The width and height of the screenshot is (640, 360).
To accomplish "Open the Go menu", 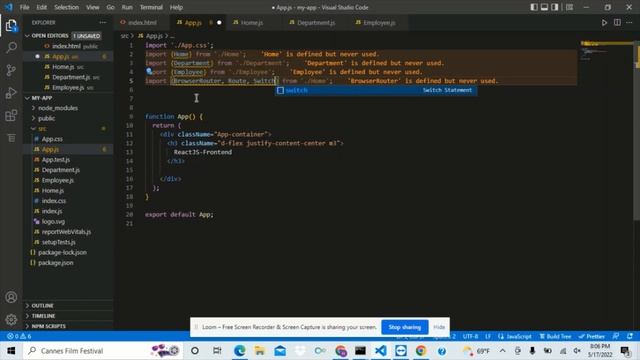I will (x=111, y=7).
